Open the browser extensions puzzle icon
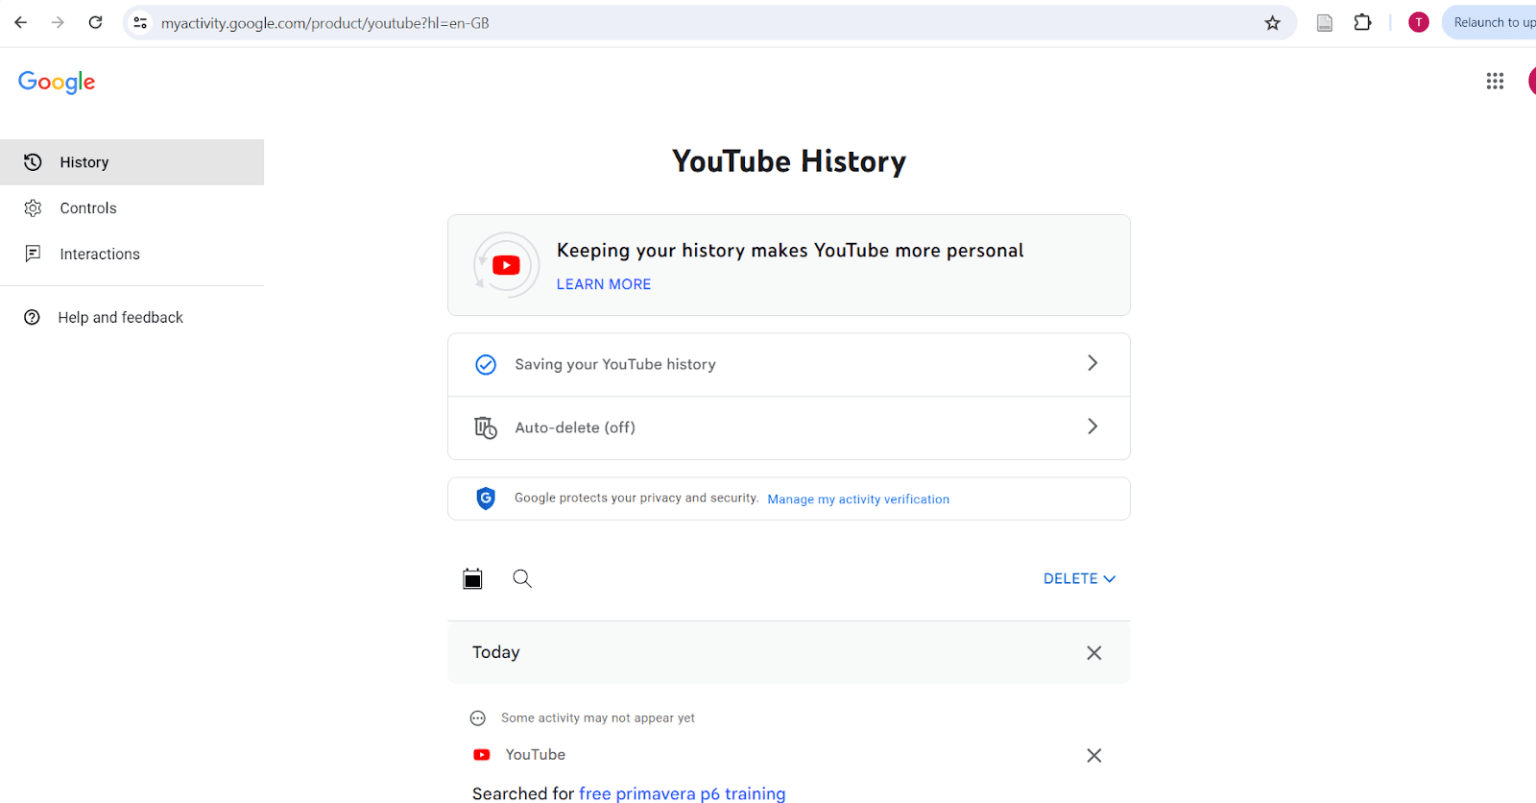Screen dimensions: 1536x803 point(1362,22)
